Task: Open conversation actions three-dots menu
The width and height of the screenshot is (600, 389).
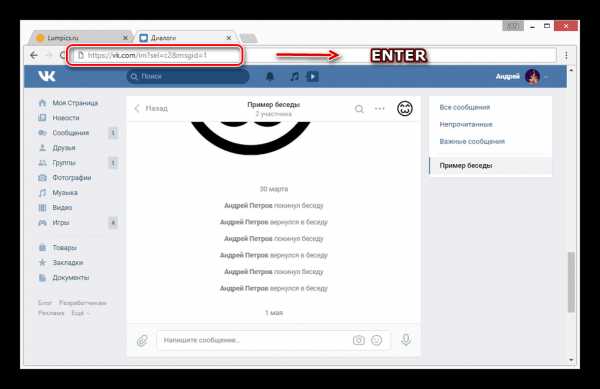Action: click(x=380, y=109)
